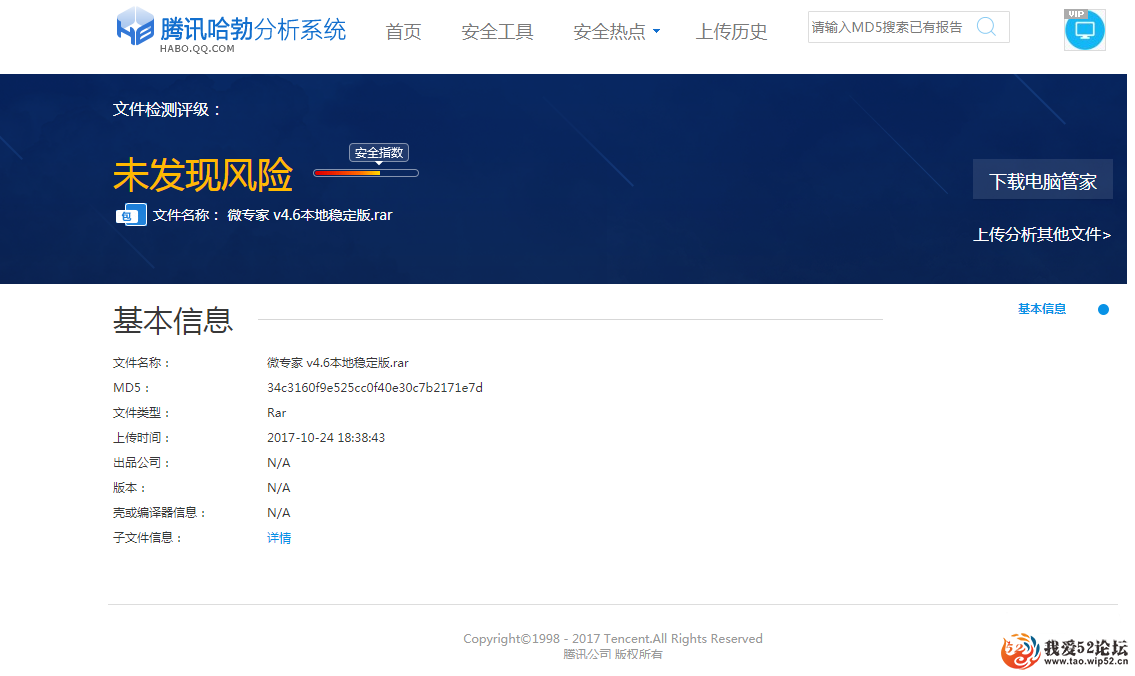Open the VIP monitor icon
This screenshot has height=676, width=1135.
[1084, 30]
